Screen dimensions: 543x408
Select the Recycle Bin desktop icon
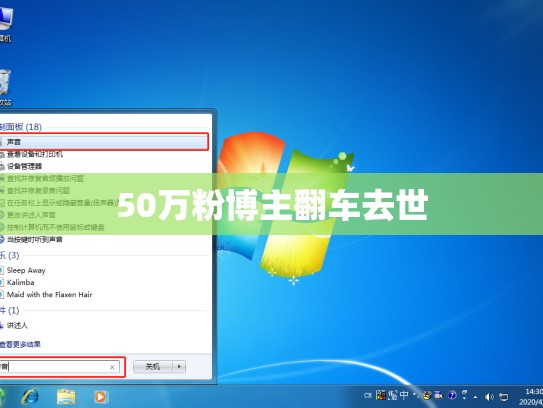tap(5, 87)
